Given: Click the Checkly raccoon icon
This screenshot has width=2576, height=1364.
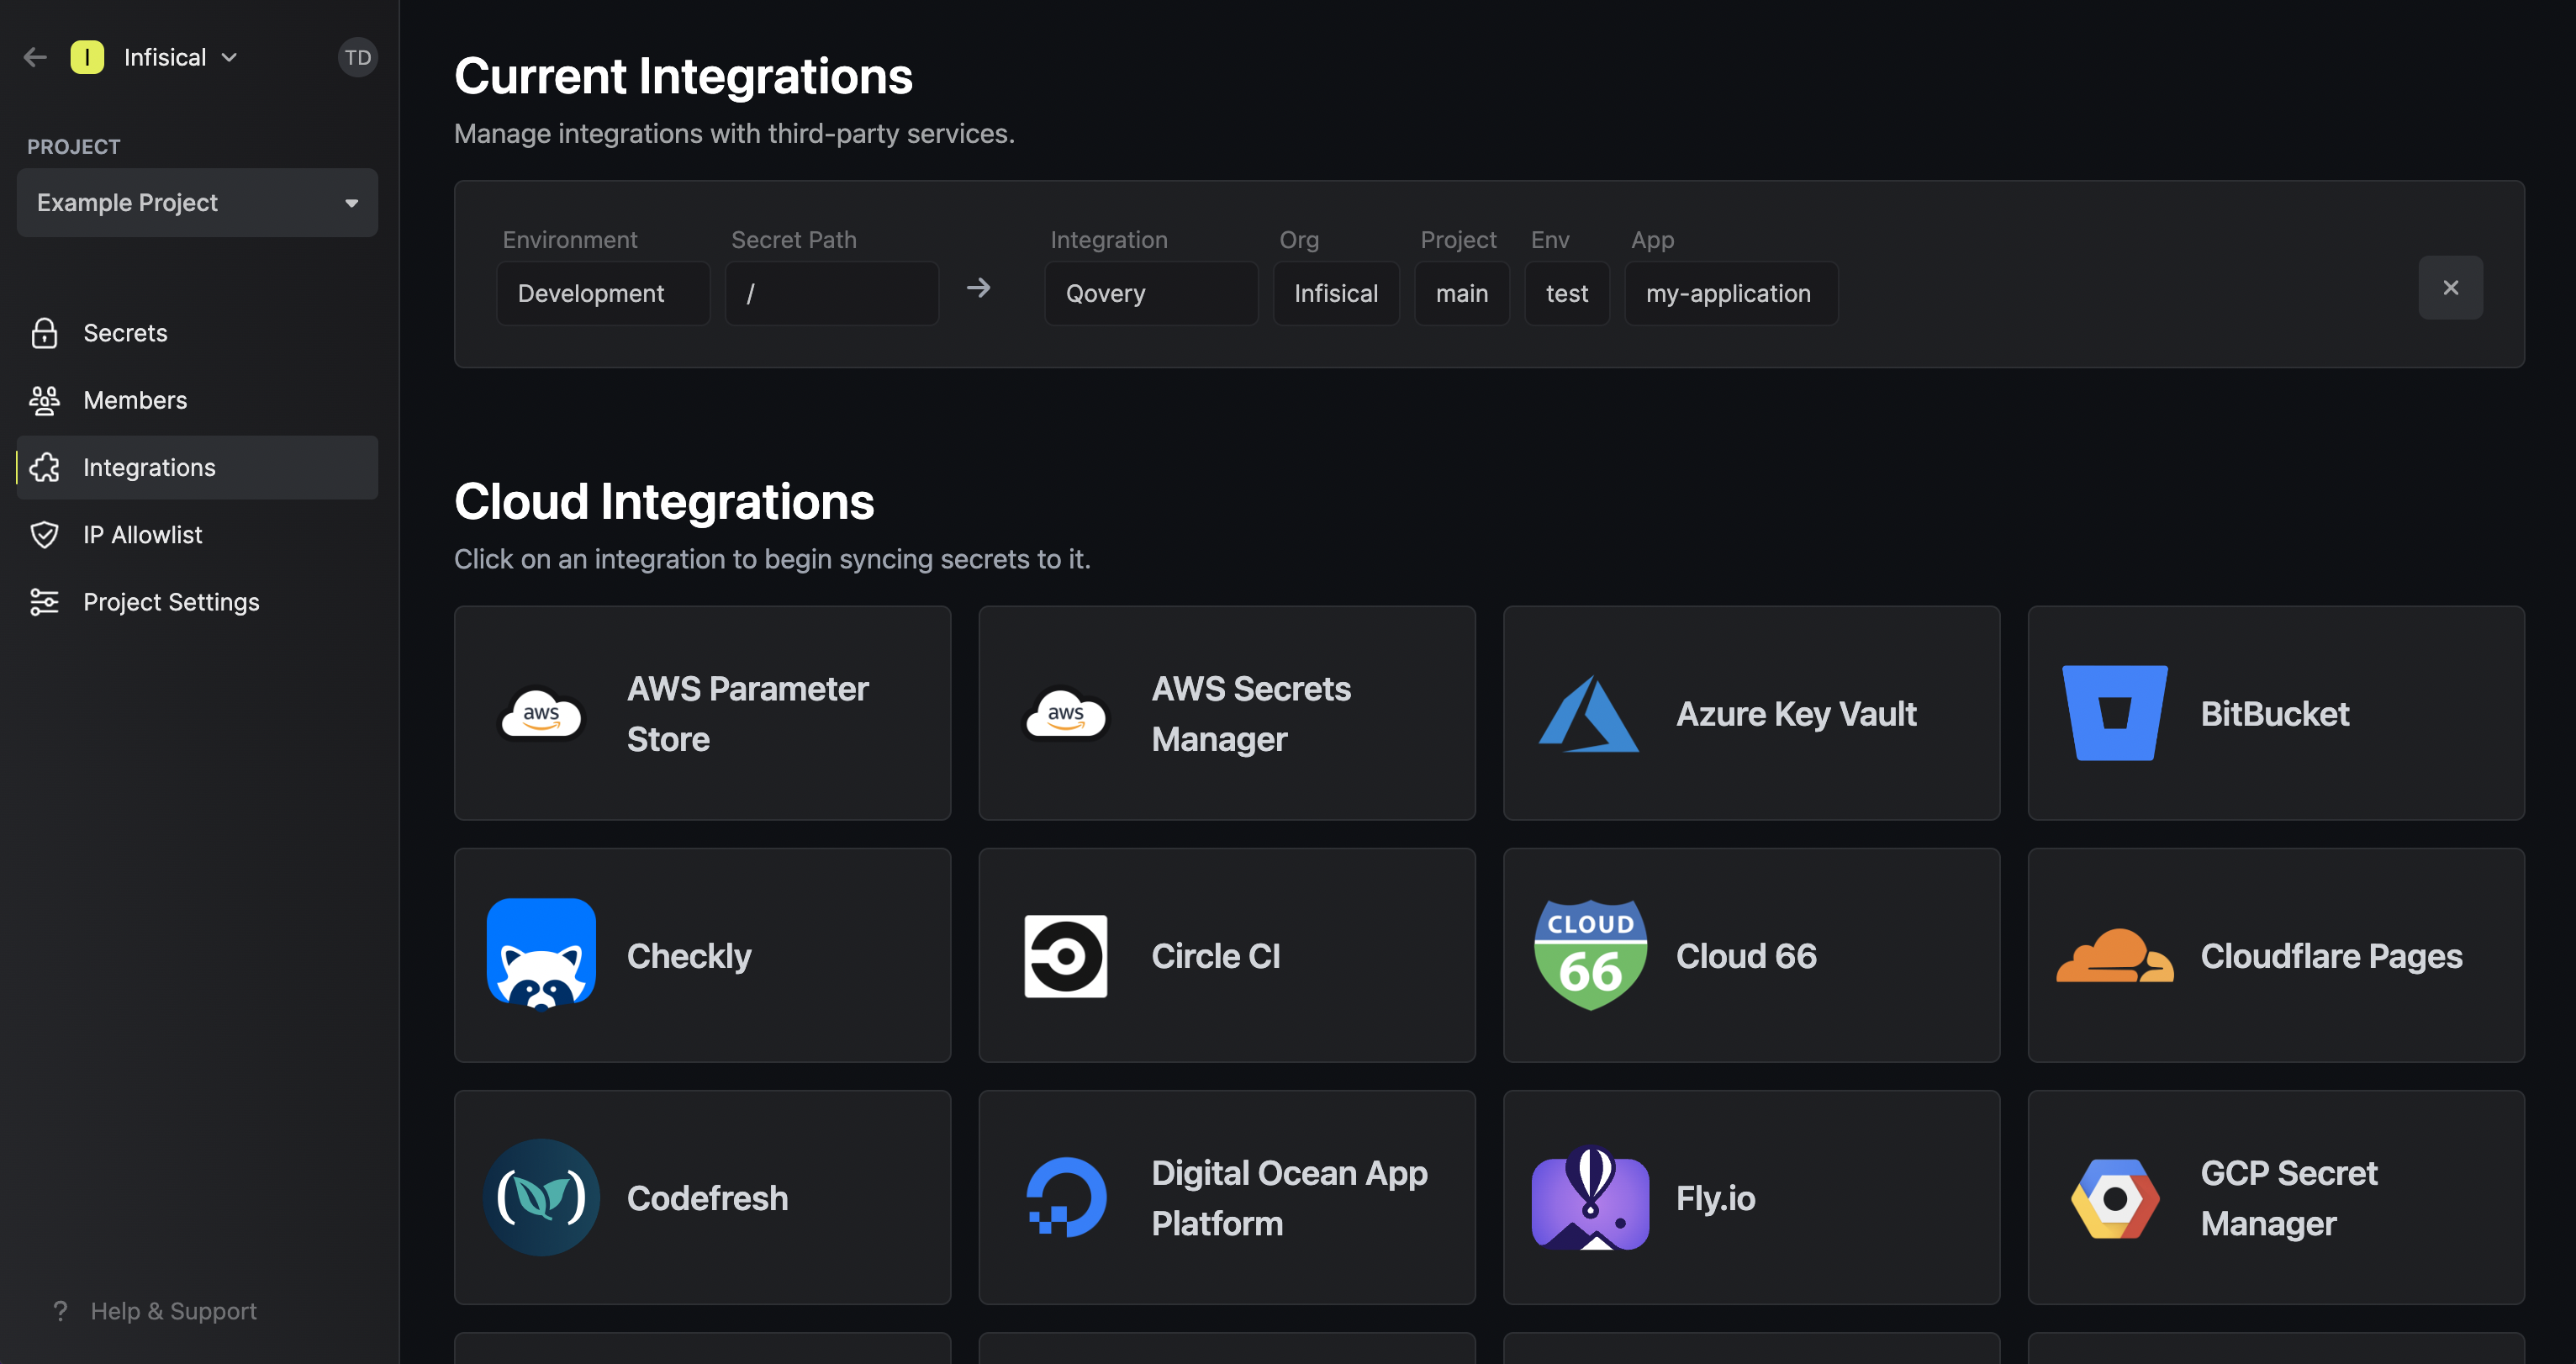Looking at the screenshot, I should coord(541,955).
